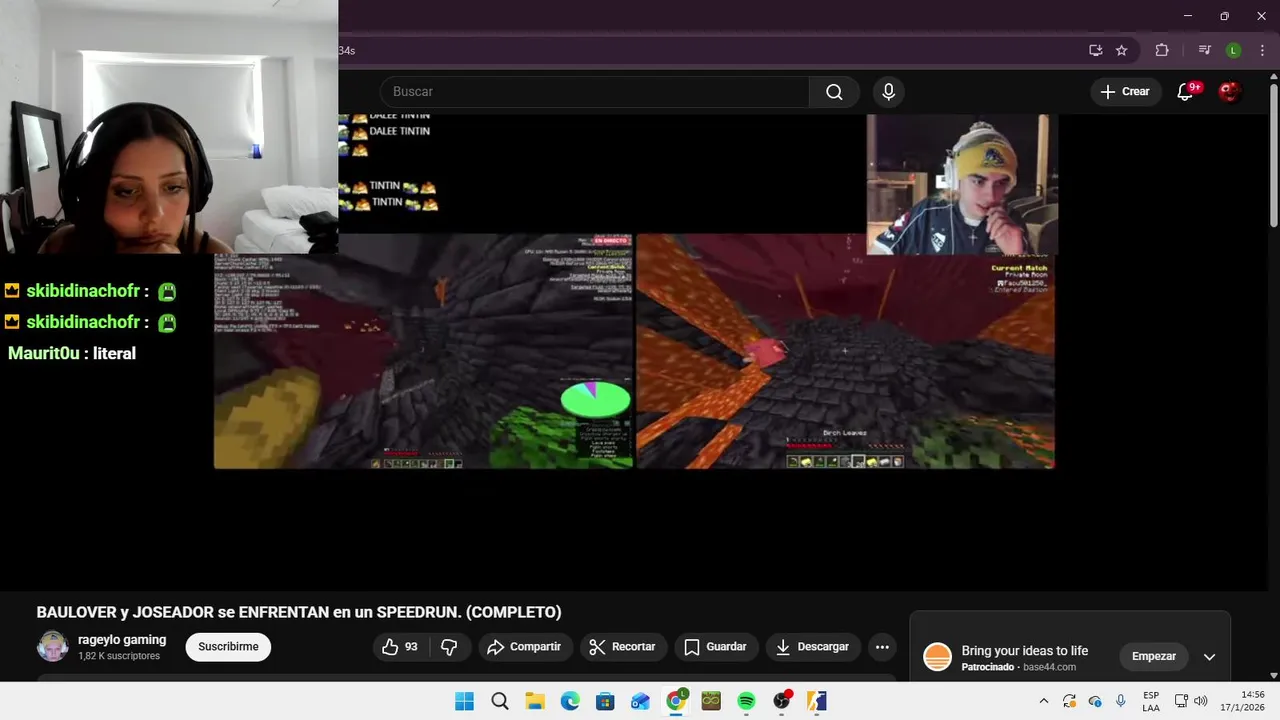Expand the sponsored ad chevron
This screenshot has width=1280, height=720.
[x=1209, y=657]
